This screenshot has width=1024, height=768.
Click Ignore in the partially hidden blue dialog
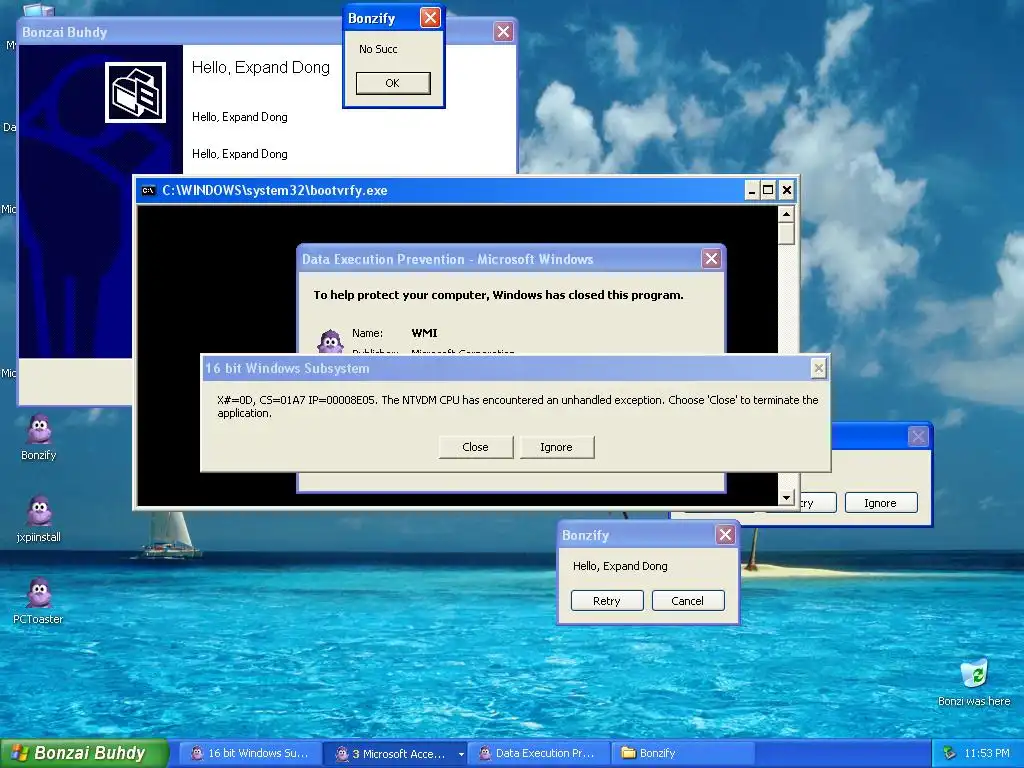[880, 503]
